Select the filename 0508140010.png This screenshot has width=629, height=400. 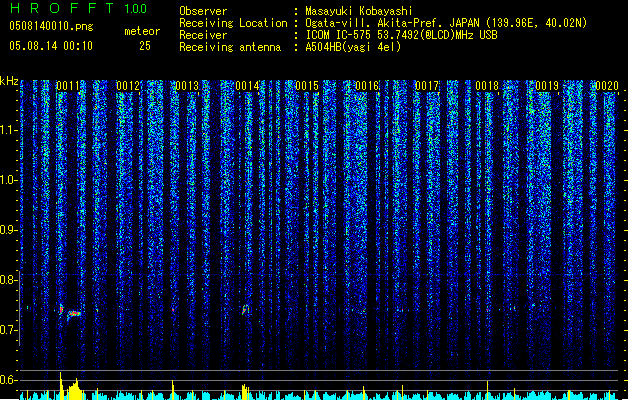click(51, 26)
